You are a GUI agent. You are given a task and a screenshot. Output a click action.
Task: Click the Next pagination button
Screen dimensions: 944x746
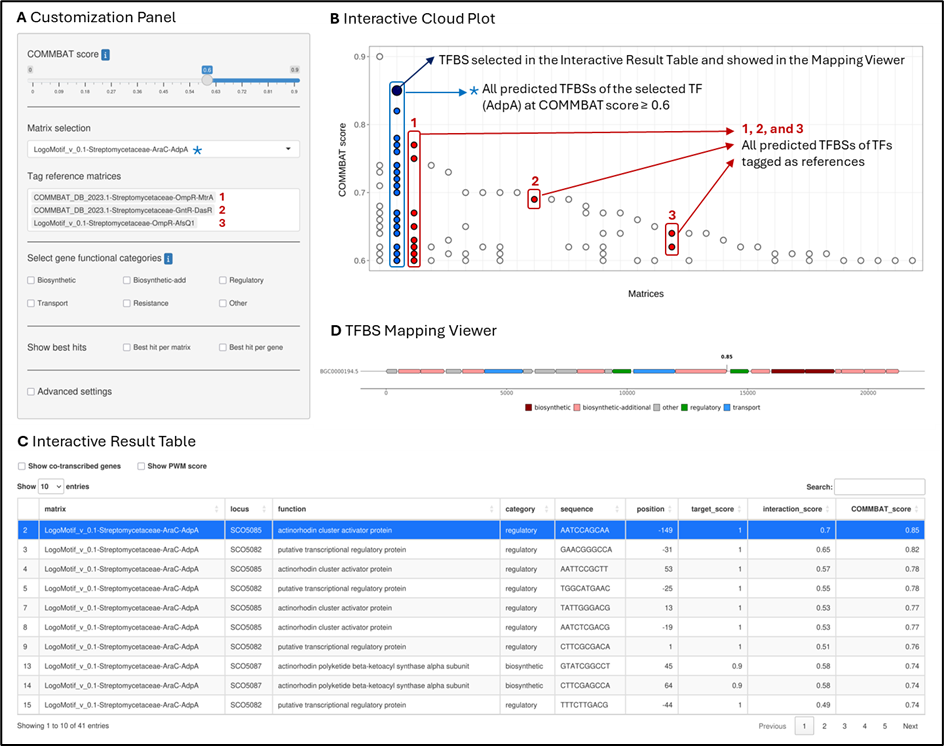(x=910, y=726)
